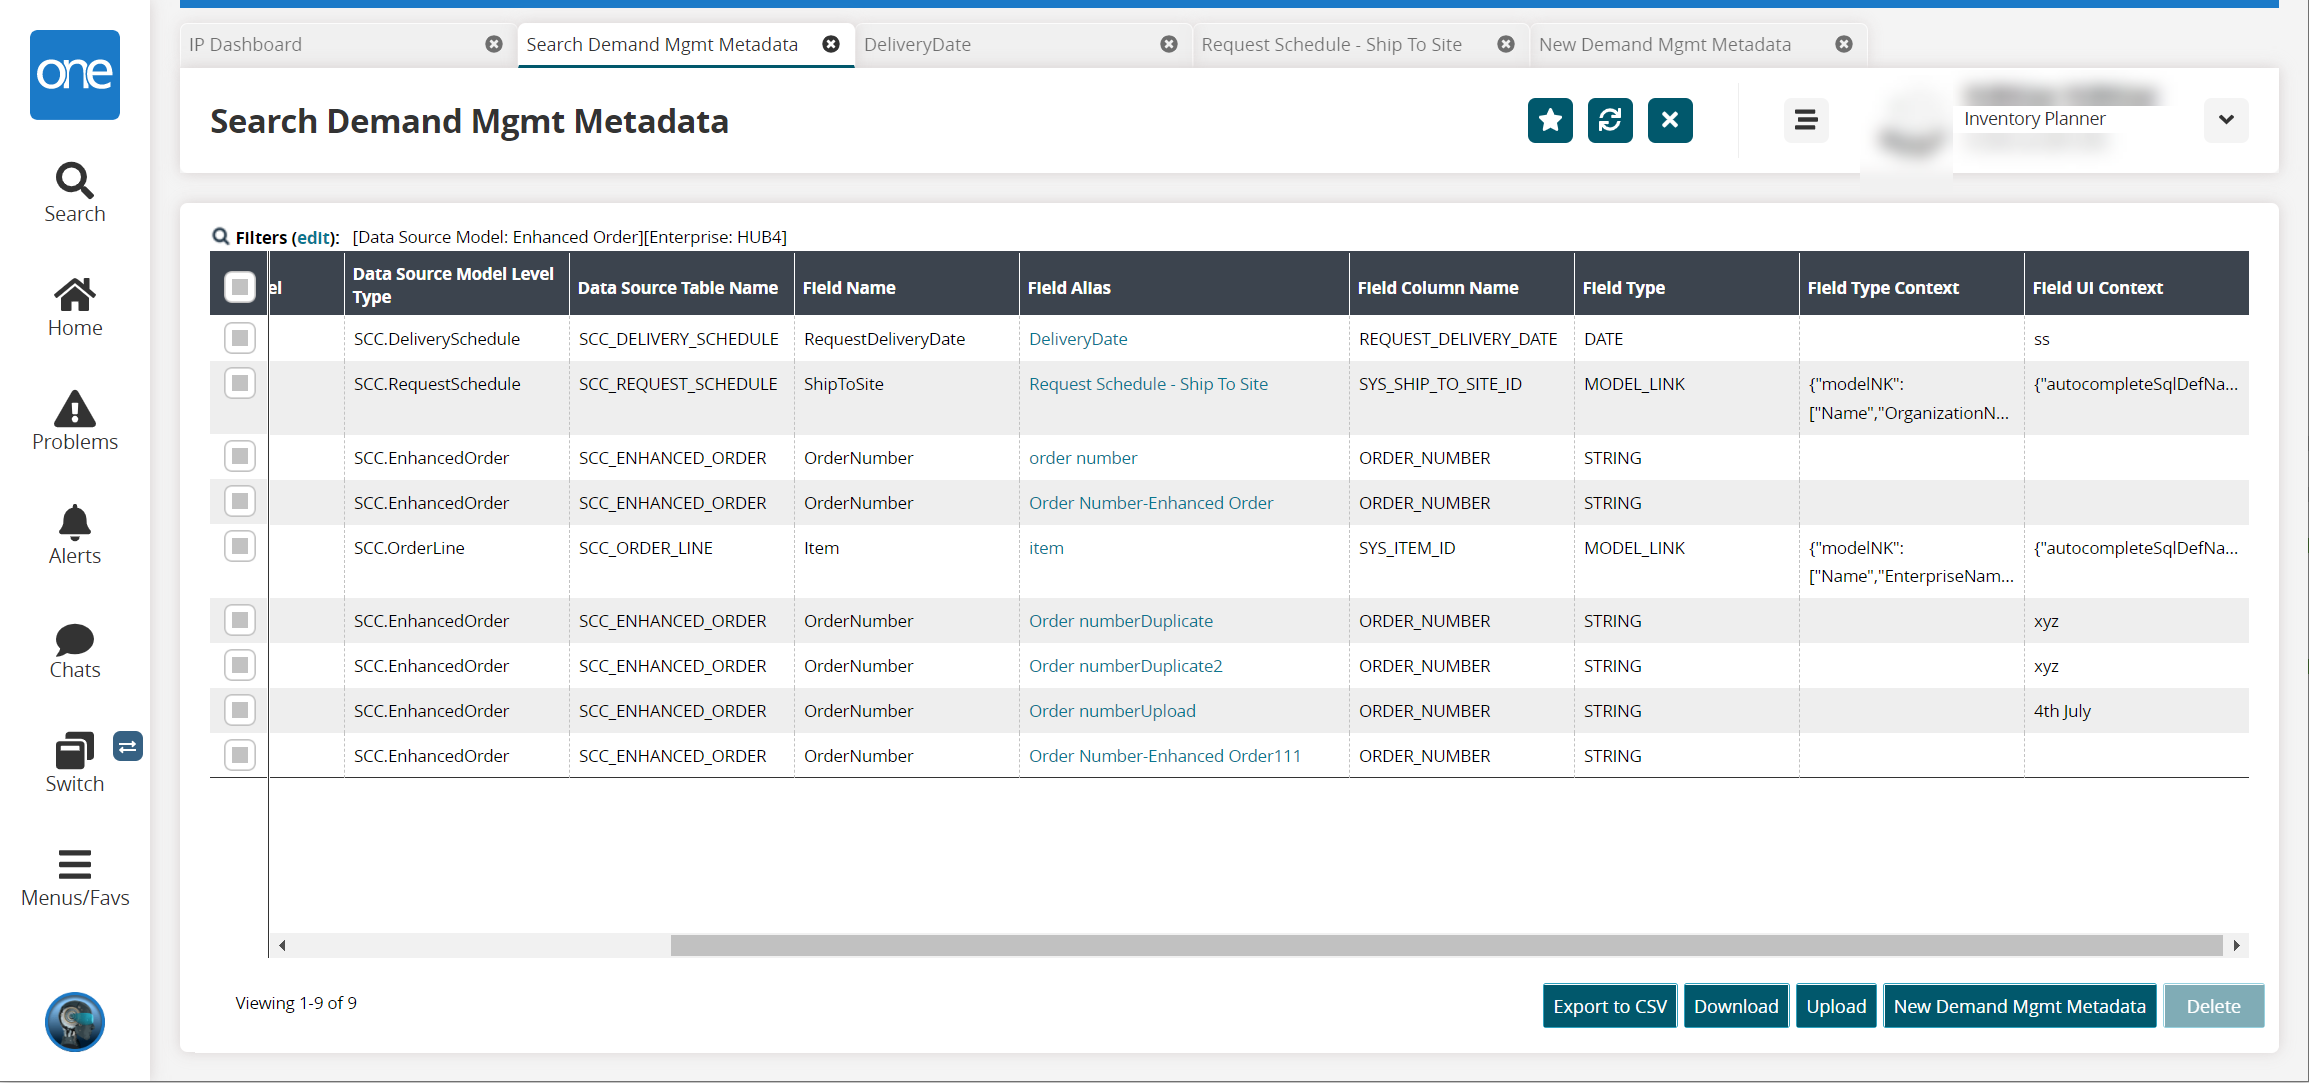Click the star favorite icon in header
Image resolution: width=2309 pixels, height=1083 pixels.
pyautogui.click(x=1549, y=121)
